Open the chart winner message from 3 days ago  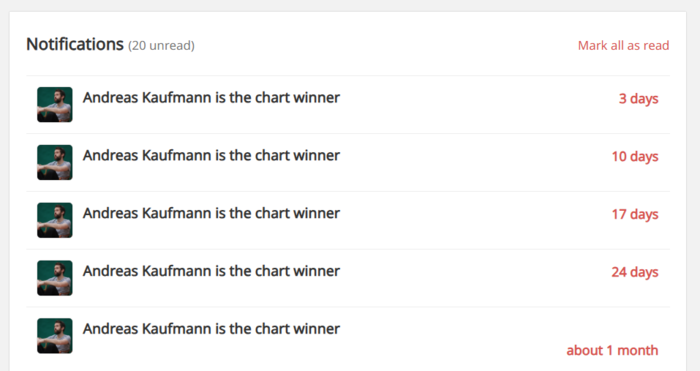click(x=211, y=97)
